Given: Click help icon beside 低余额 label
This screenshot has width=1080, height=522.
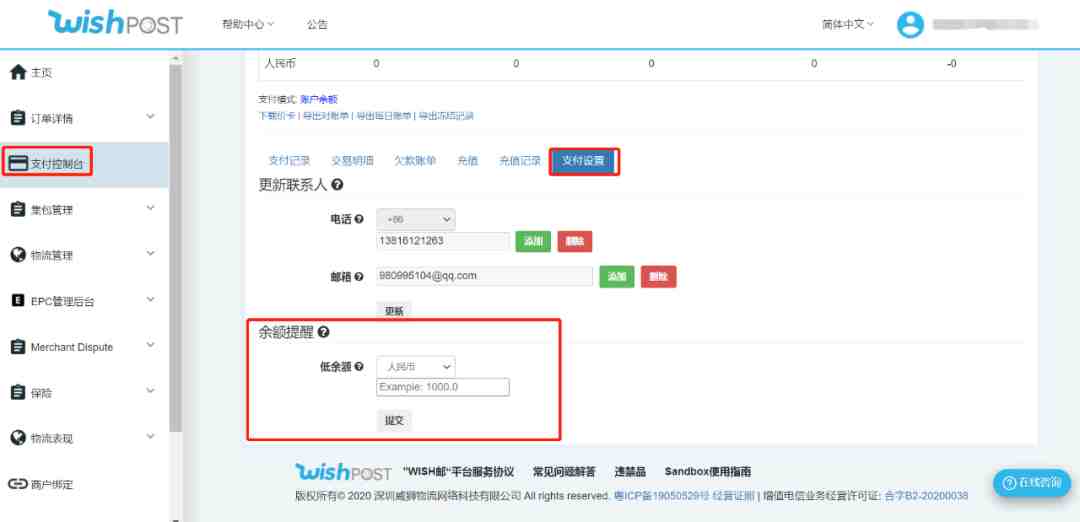Looking at the screenshot, I should [x=359, y=367].
